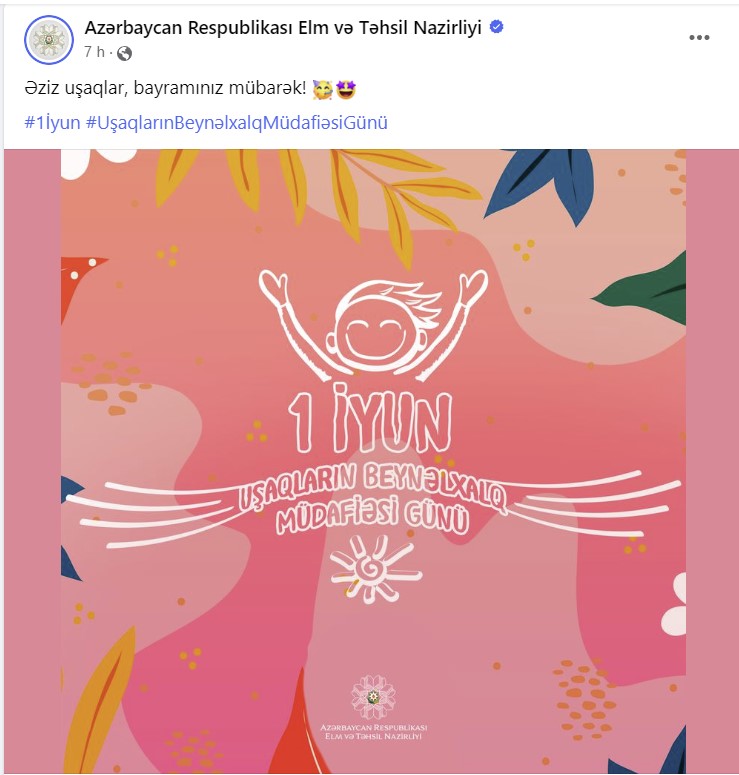Click the smiling child drawing in the image

tap(374, 325)
